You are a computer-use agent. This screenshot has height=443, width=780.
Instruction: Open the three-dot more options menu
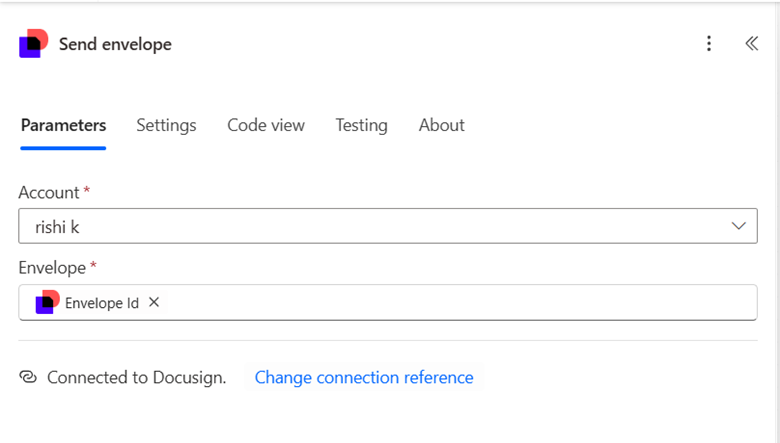(x=709, y=43)
